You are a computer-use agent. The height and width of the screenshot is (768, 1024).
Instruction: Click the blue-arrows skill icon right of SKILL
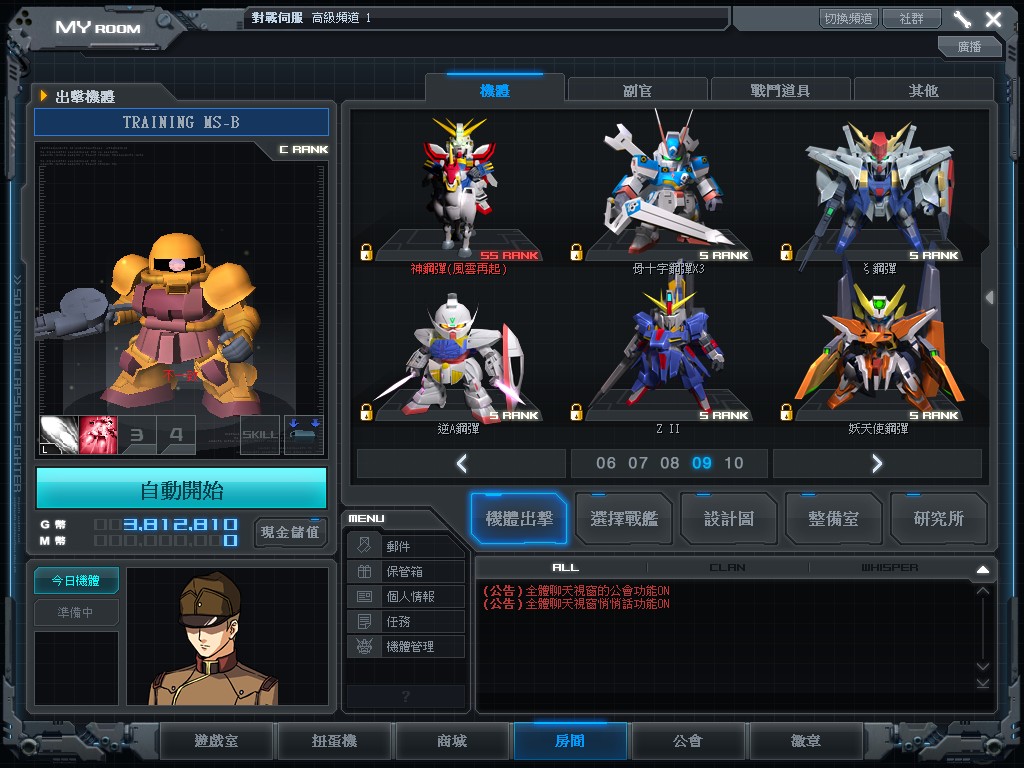click(x=304, y=435)
